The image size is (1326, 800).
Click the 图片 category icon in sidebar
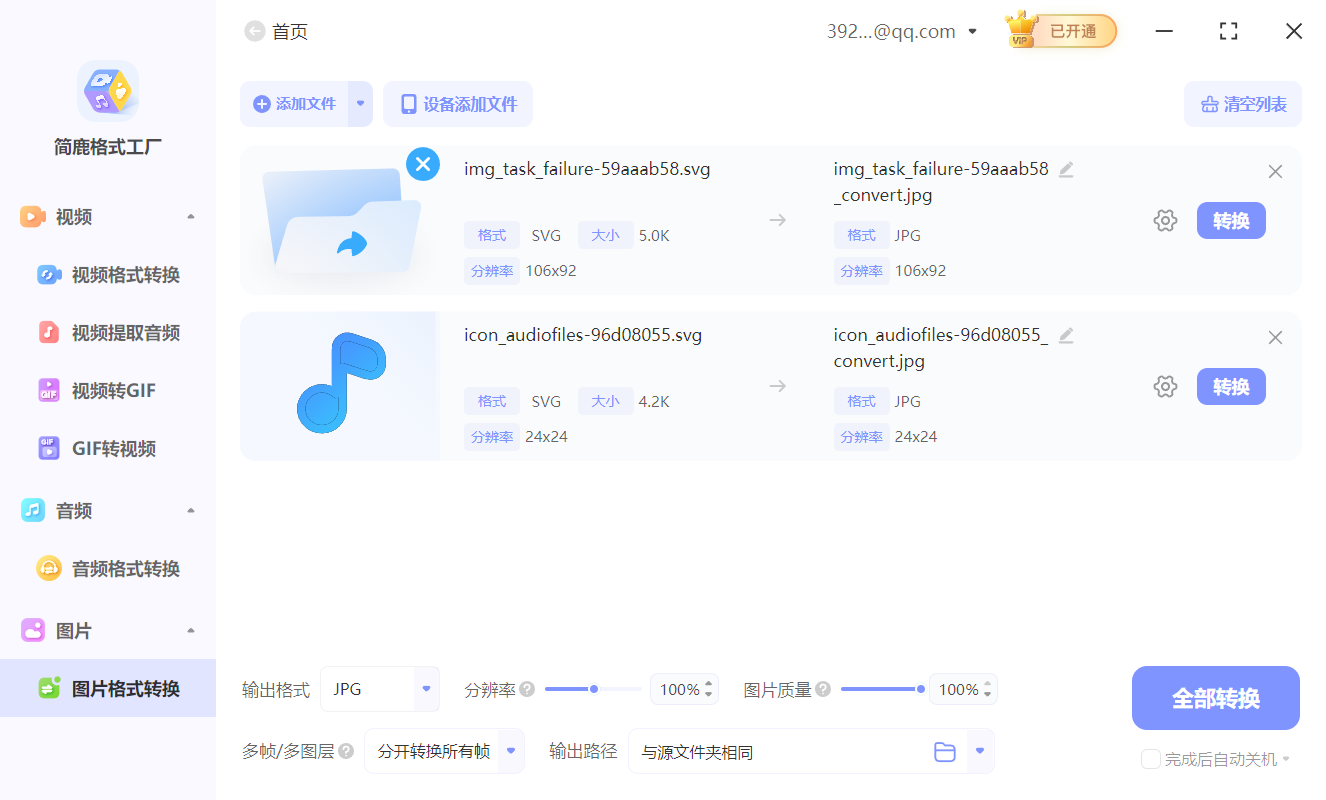(33, 631)
